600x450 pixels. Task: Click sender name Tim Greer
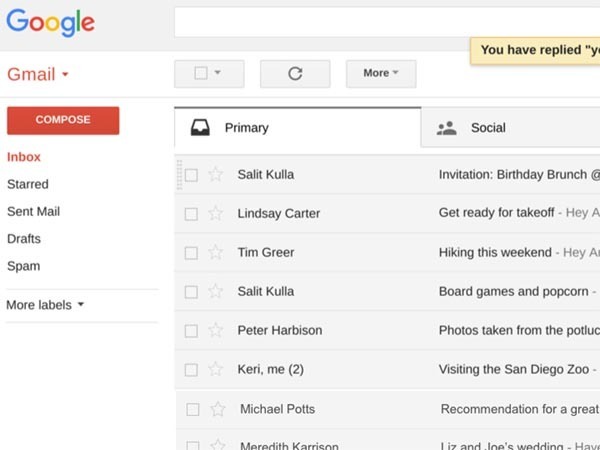point(266,253)
